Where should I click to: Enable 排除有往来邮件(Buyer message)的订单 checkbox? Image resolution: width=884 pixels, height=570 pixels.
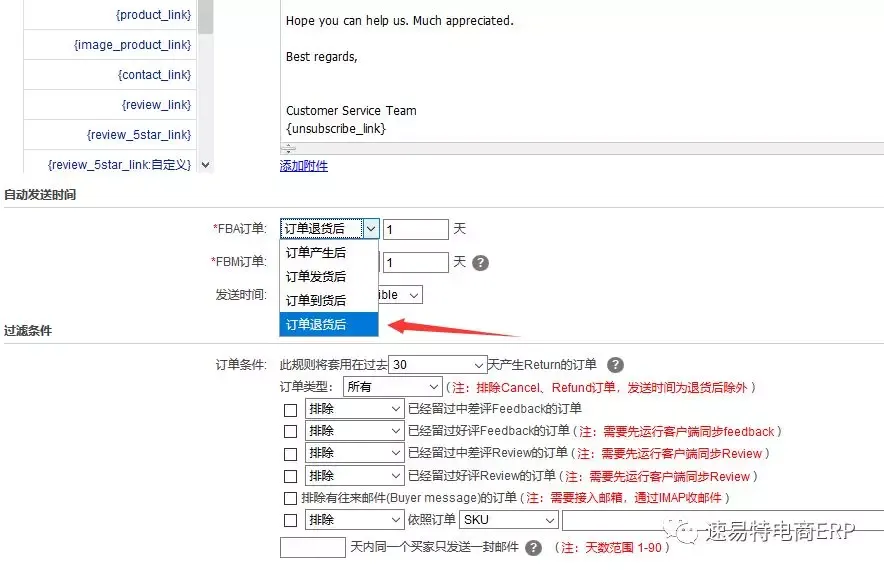pos(290,498)
